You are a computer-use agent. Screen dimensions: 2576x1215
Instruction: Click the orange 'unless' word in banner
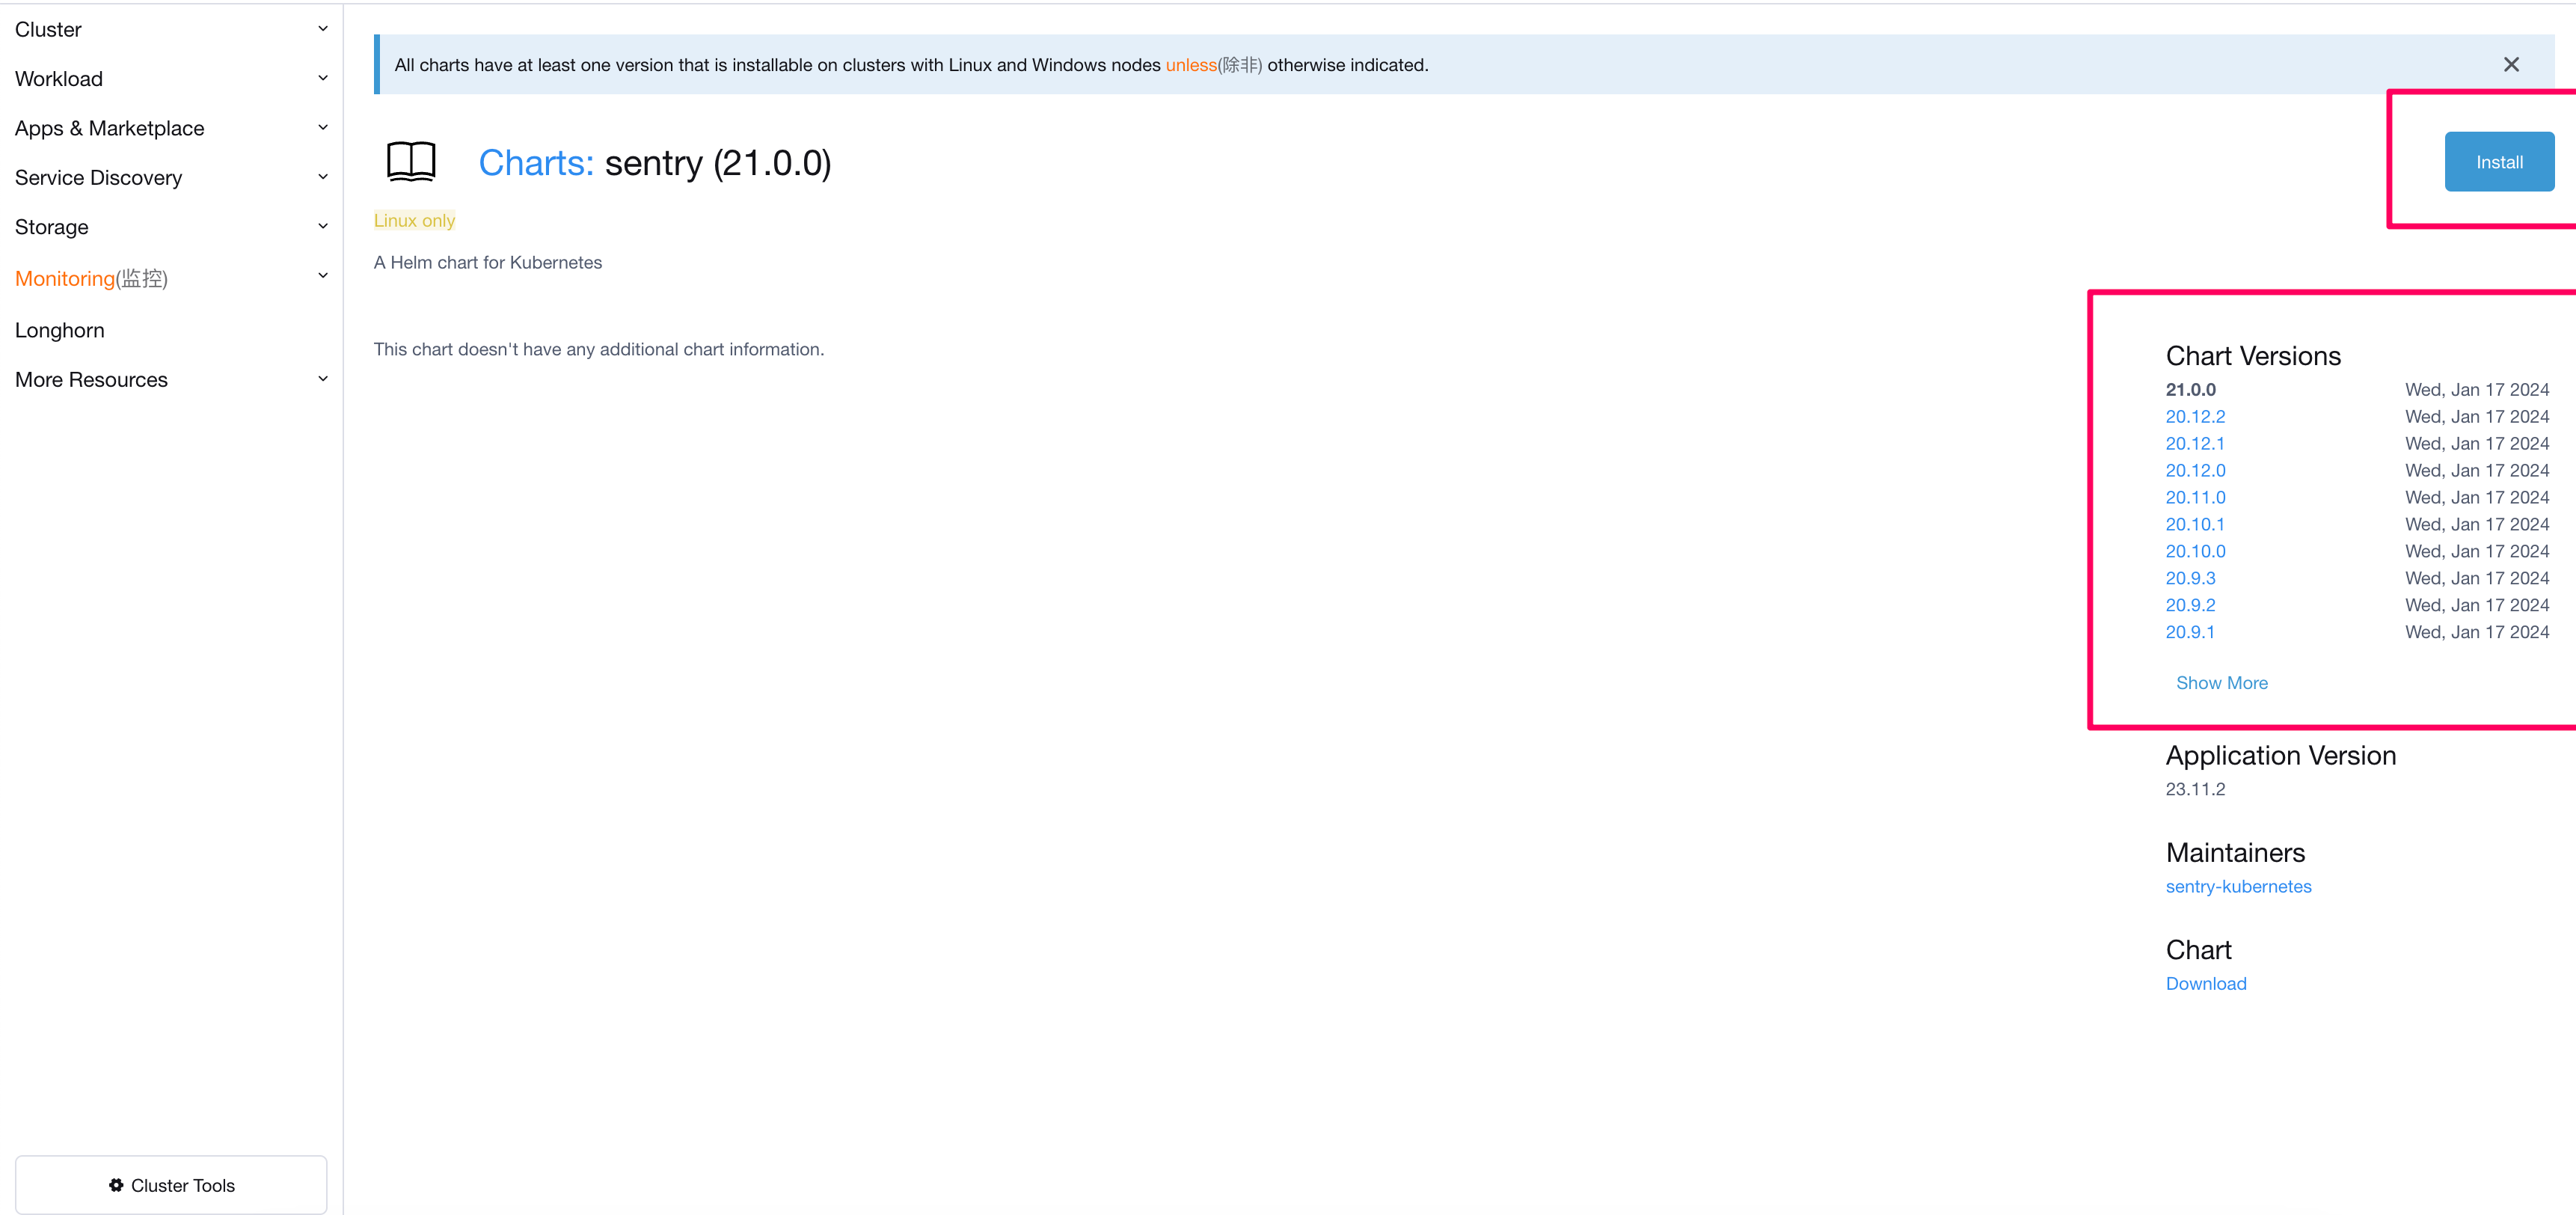[x=1191, y=65]
